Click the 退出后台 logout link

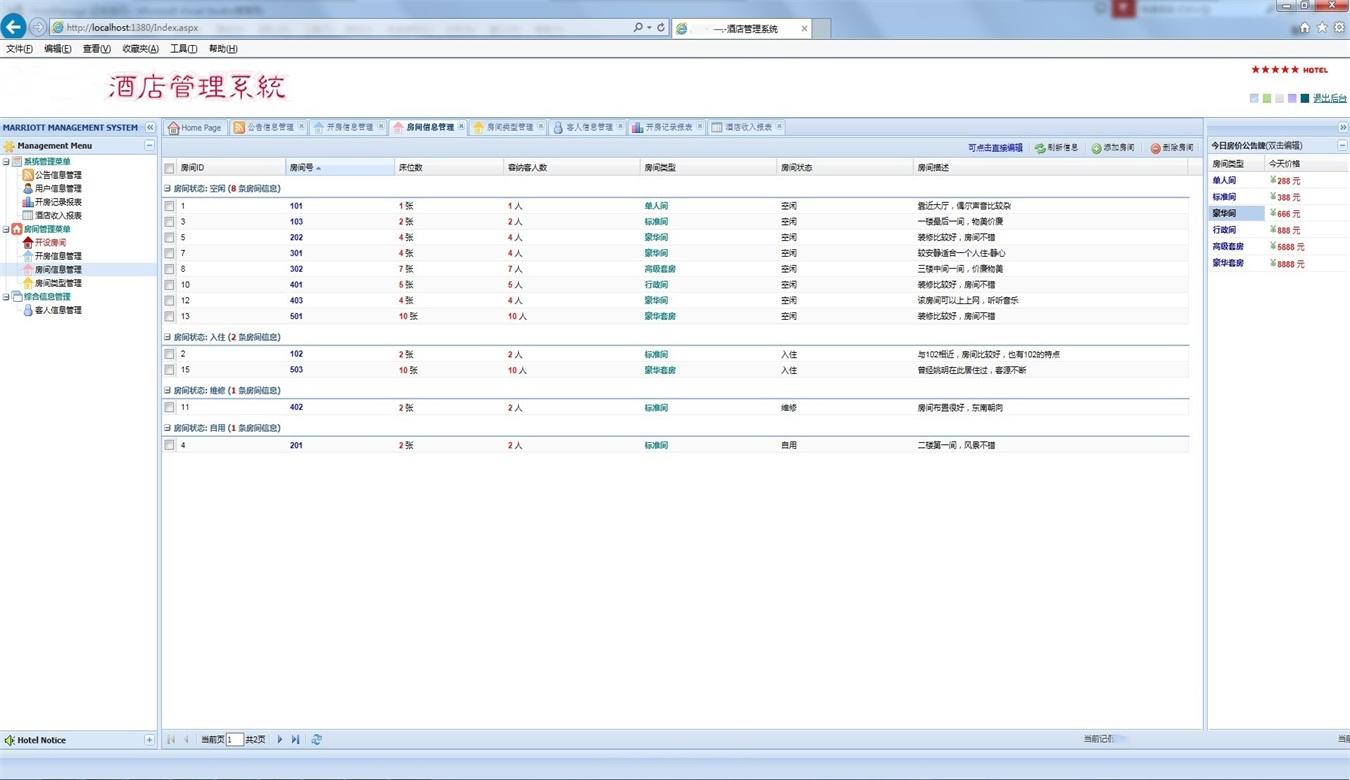[1329, 98]
